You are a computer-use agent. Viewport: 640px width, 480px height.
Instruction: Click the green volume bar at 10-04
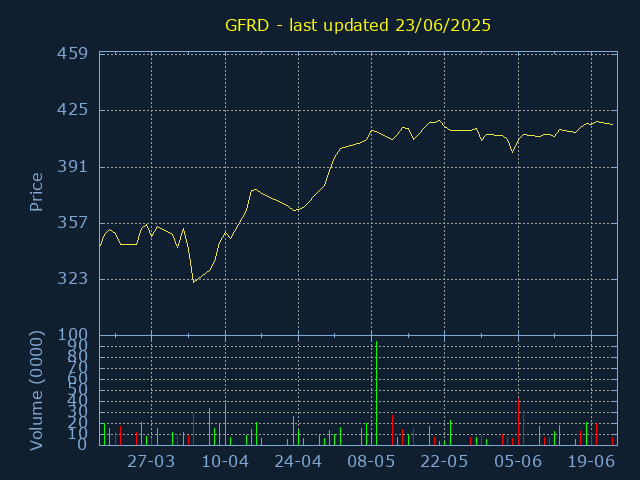coord(225,424)
